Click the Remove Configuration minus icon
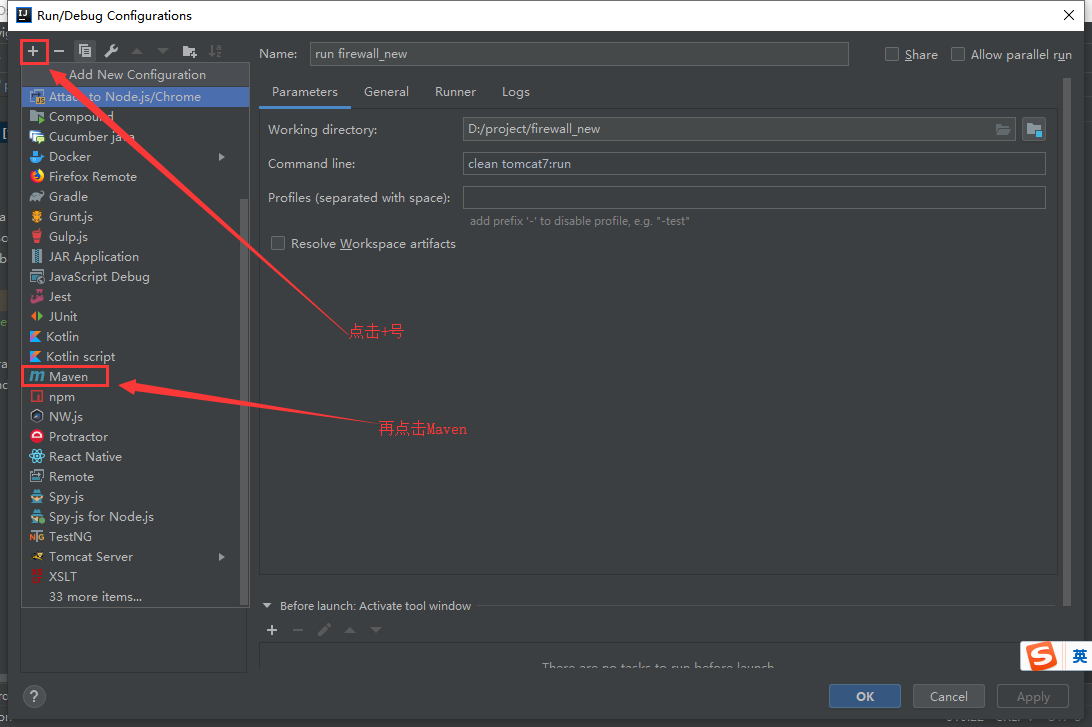Image resolution: width=1092 pixels, height=727 pixels. [x=59, y=51]
